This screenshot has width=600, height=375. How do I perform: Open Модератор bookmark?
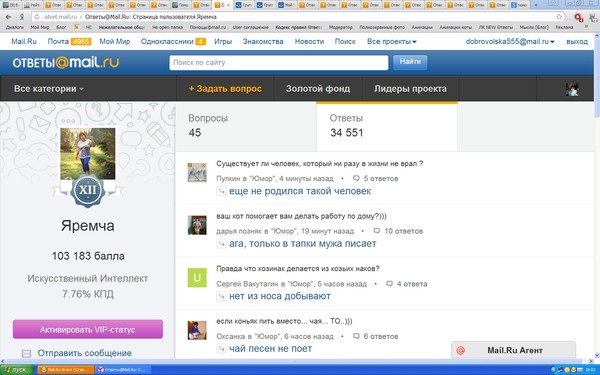341,28
